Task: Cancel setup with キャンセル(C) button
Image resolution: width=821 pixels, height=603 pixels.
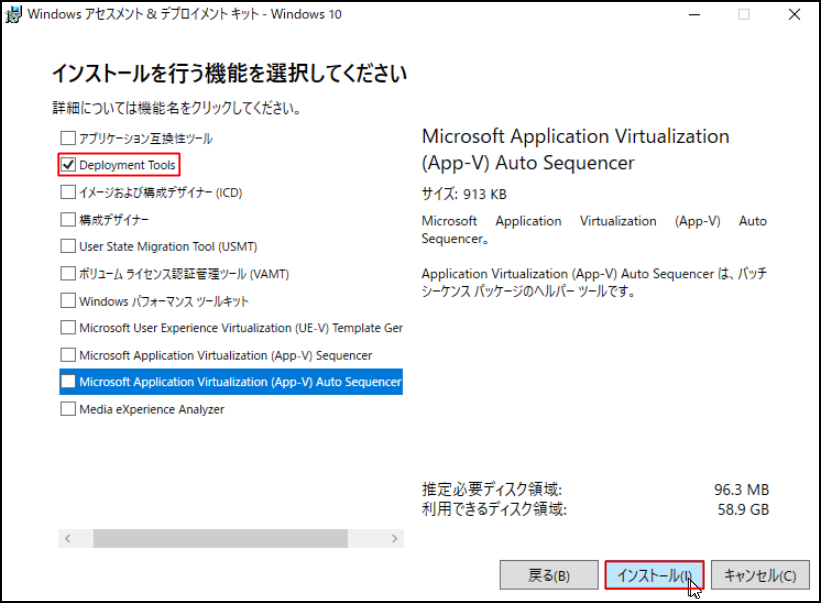Action: pos(760,575)
